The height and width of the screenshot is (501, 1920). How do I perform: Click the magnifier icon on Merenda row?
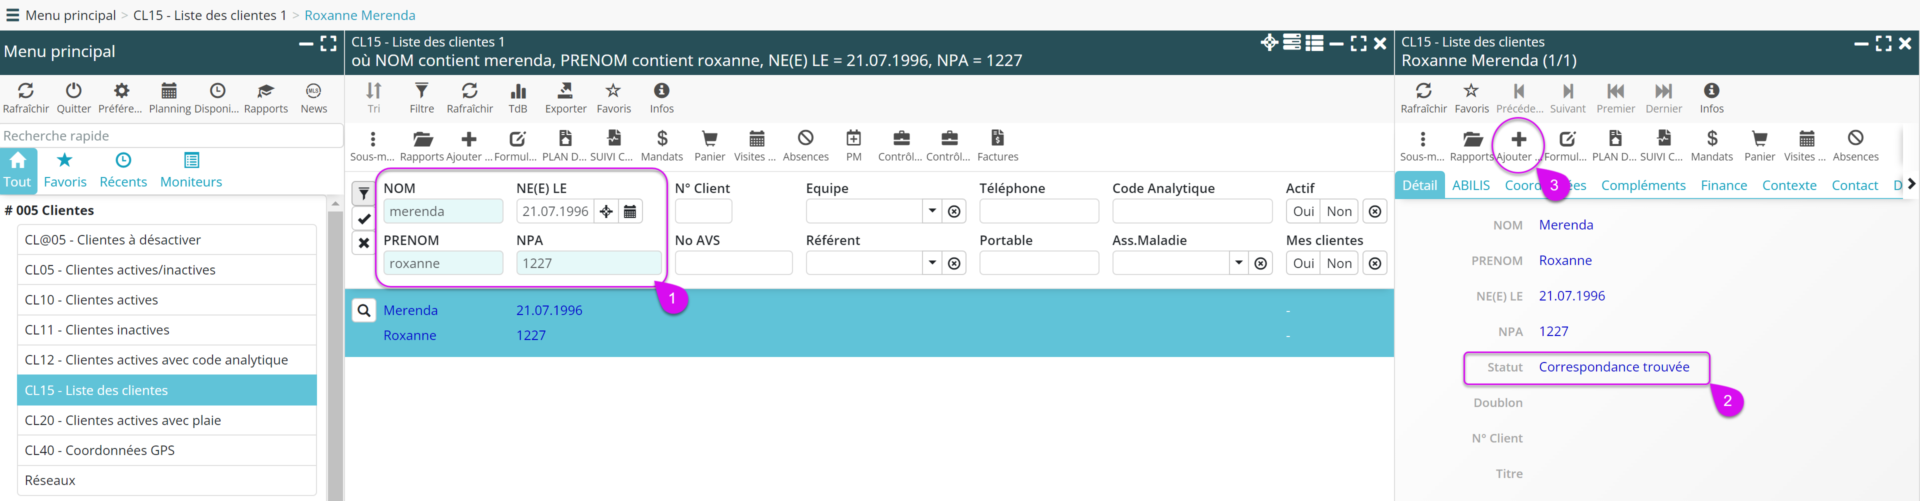pos(364,311)
